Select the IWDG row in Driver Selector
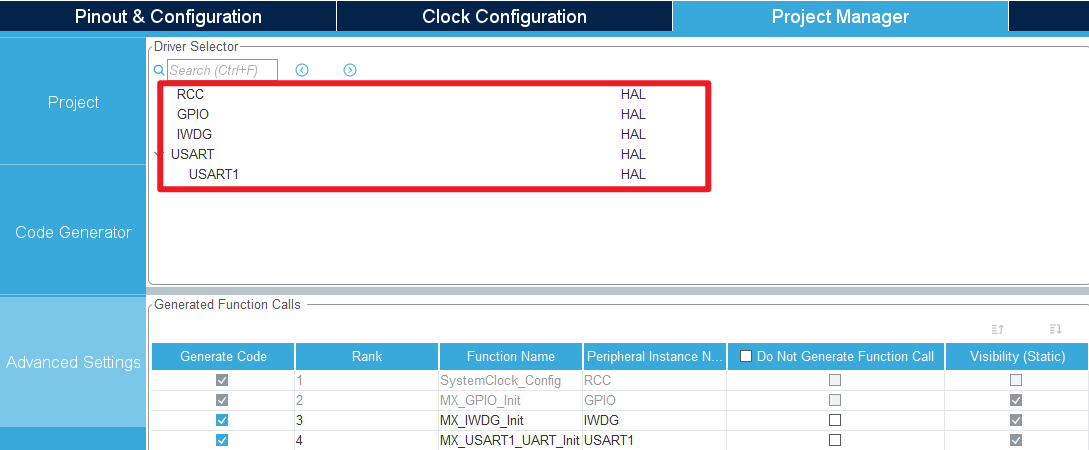Screen dimensions: 1089x450 194,134
